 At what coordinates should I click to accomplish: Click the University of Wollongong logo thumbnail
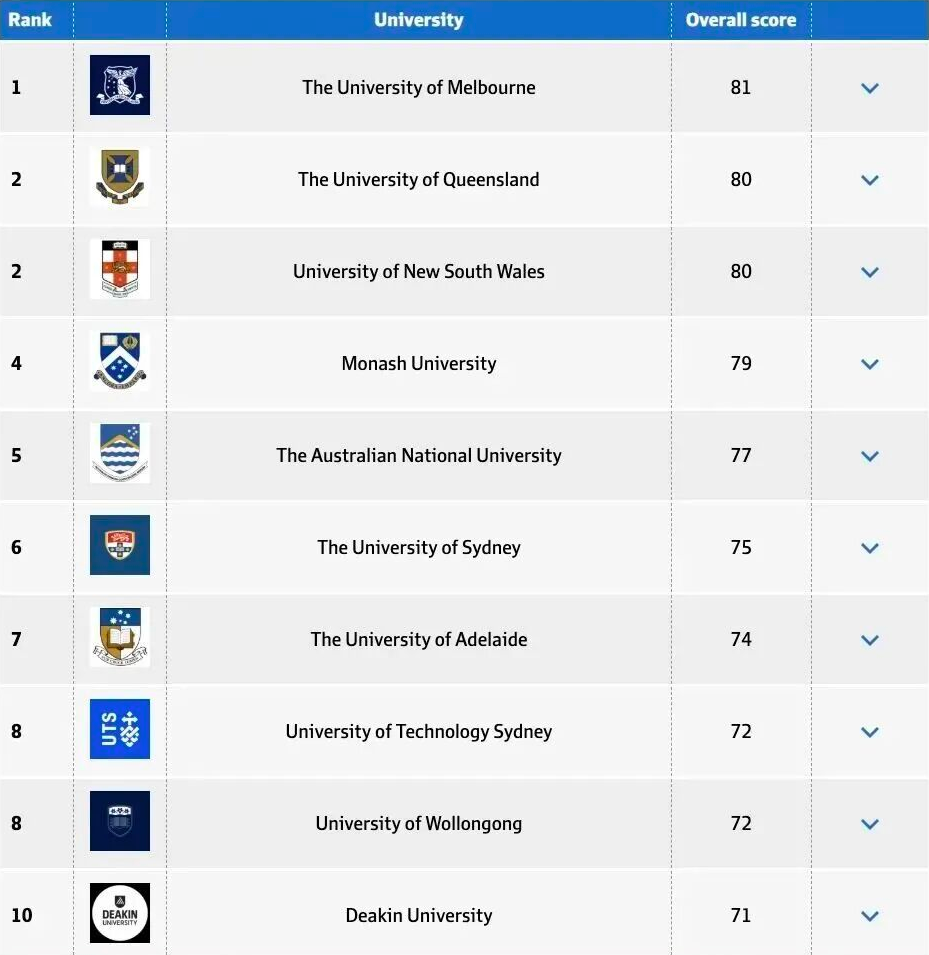pyautogui.click(x=120, y=822)
